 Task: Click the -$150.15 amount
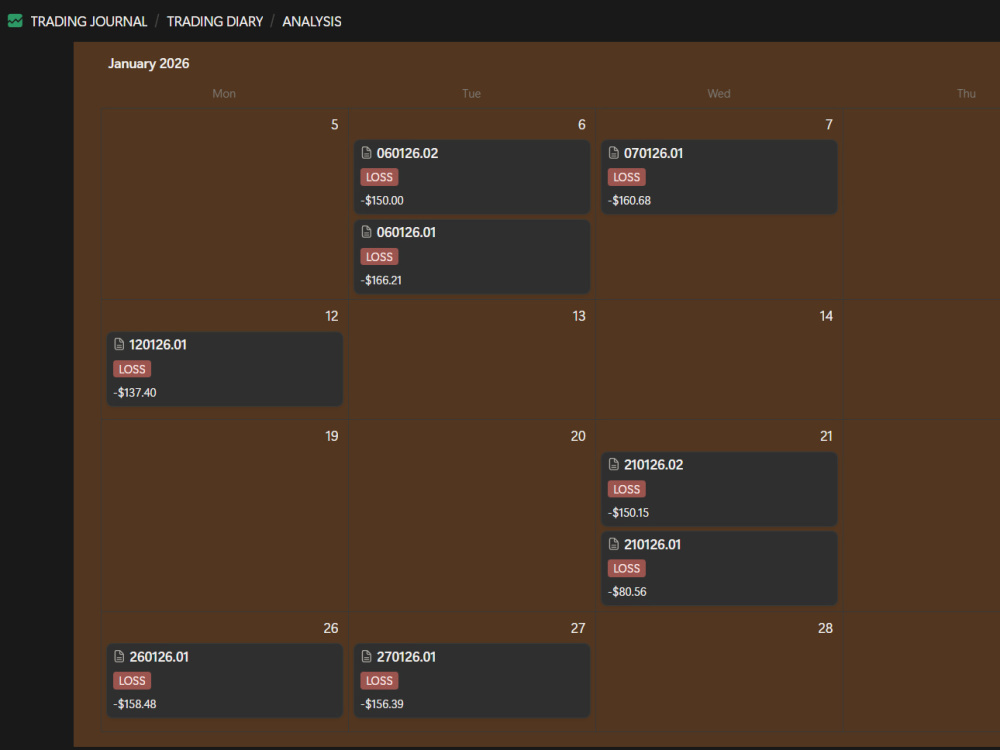(x=628, y=512)
